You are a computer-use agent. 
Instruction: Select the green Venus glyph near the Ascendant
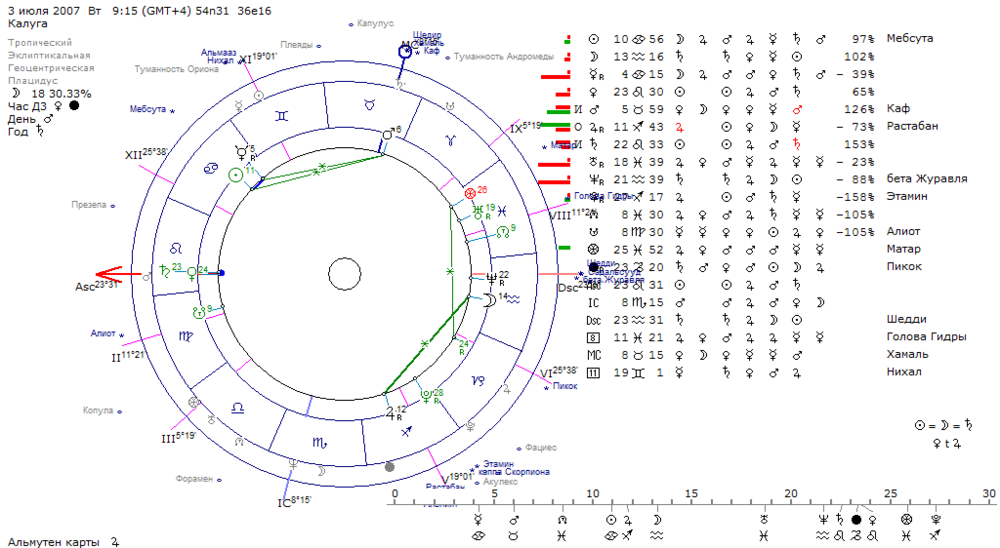(191, 273)
